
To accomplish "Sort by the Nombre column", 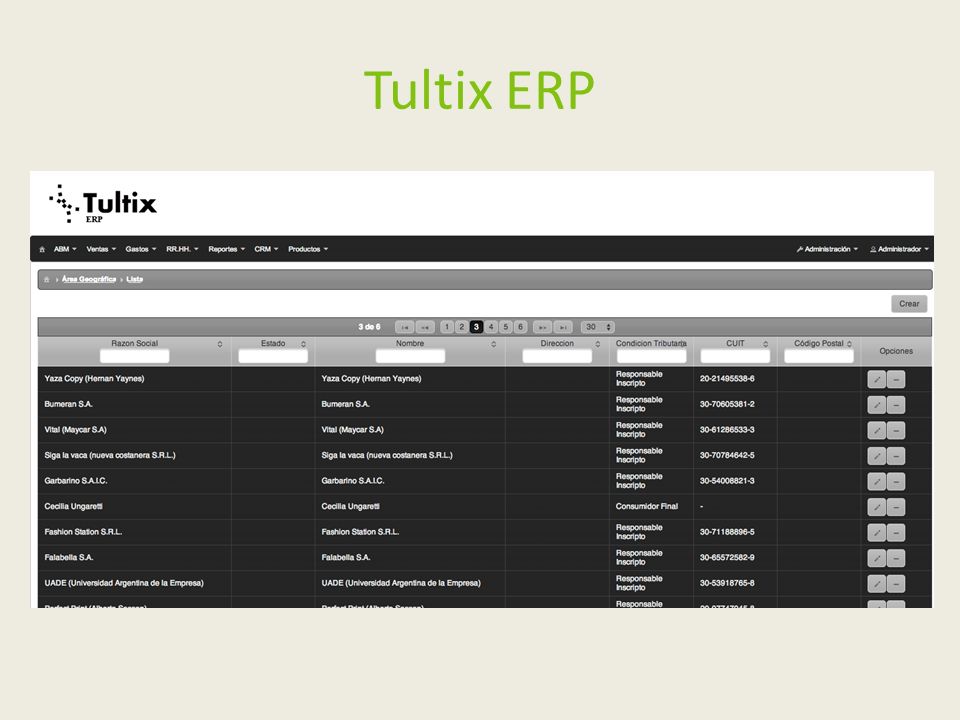I will coord(493,344).
